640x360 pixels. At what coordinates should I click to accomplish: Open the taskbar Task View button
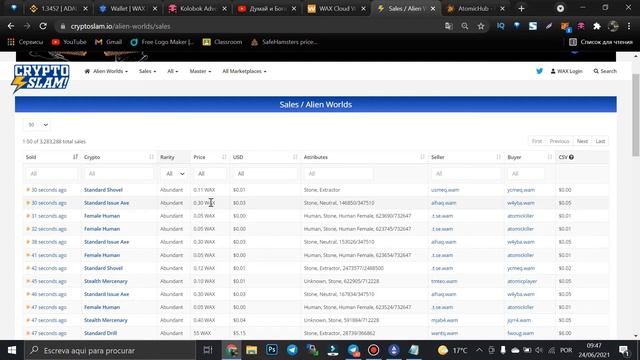[208, 350]
